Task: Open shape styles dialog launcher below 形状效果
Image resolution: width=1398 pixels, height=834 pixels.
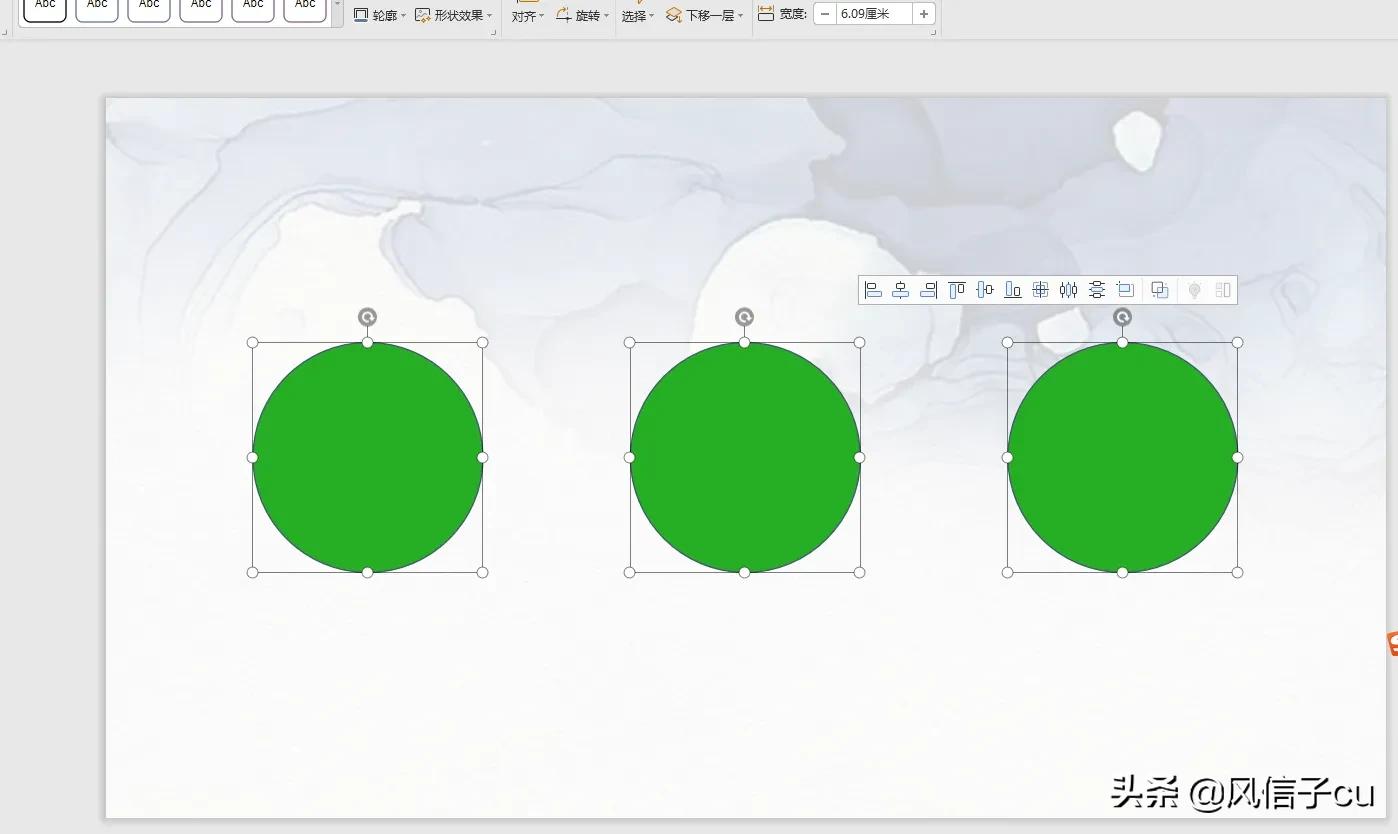Action: (x=494, y=33)
